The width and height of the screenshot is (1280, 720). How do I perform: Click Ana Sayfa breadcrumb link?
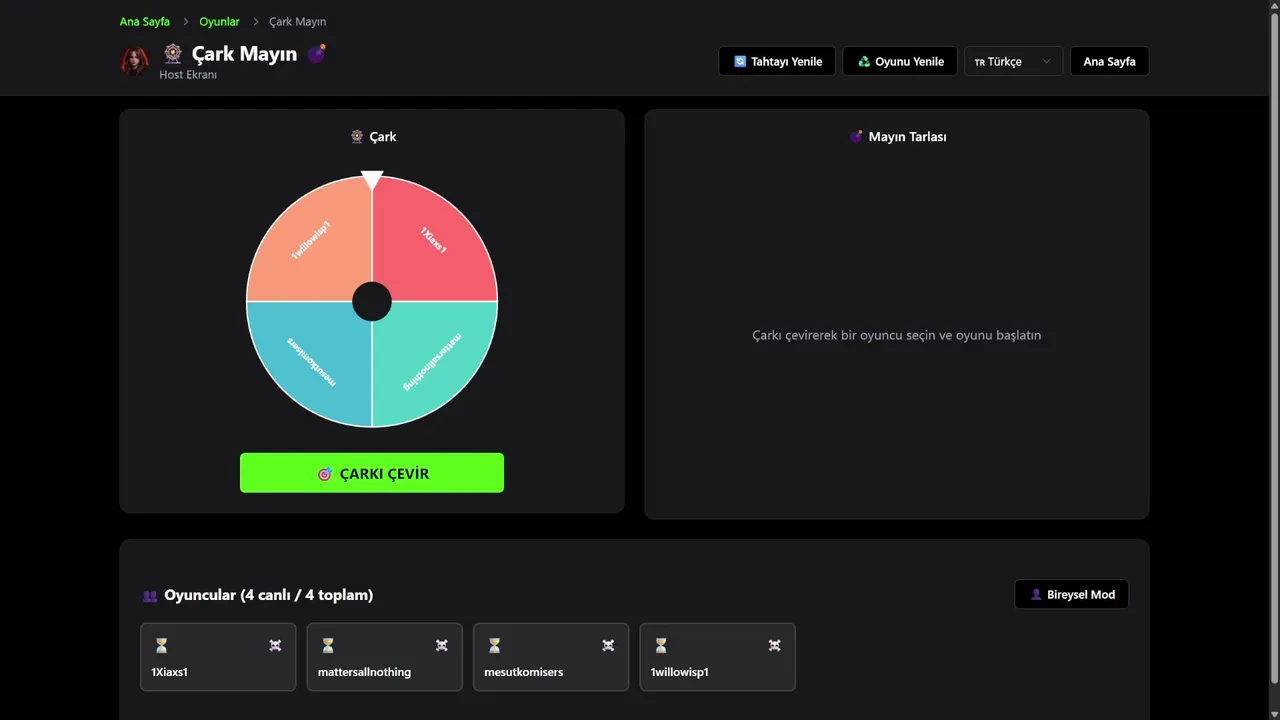[x=145, y=22]
